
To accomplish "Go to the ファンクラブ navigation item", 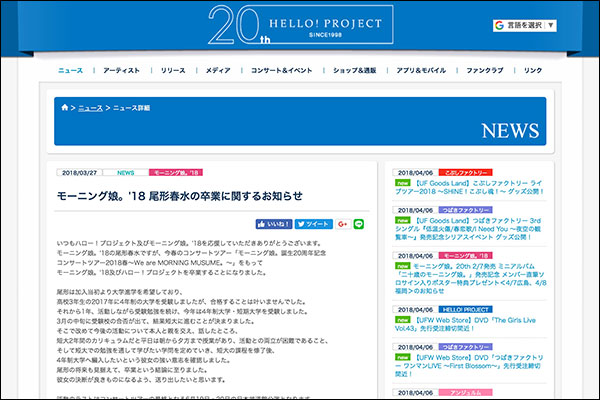I will coord(485,71).
